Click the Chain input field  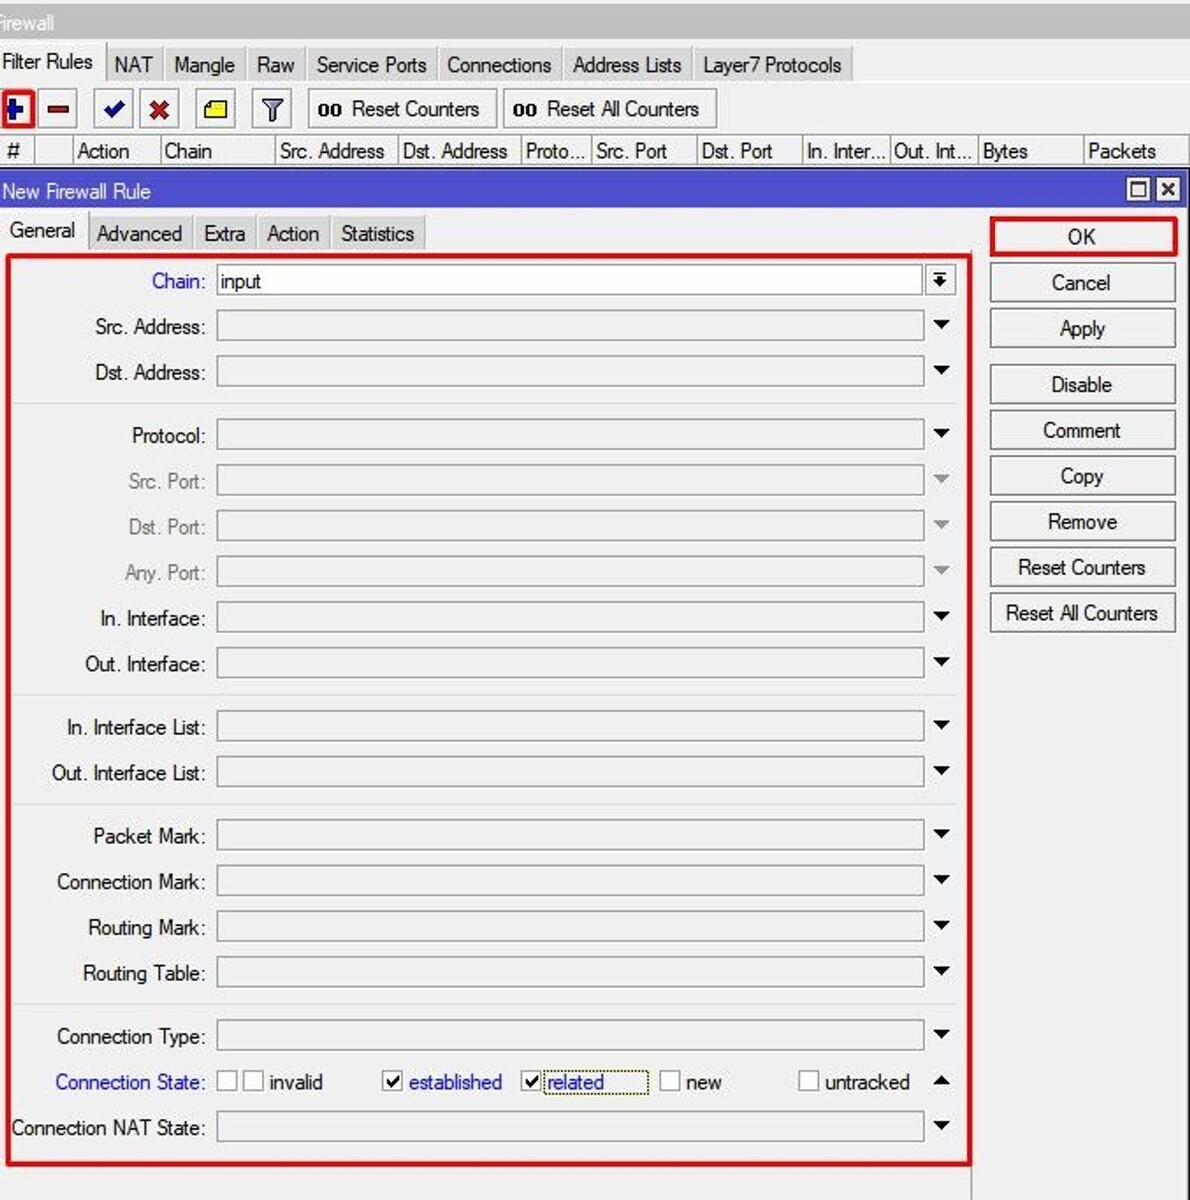tap(568, 281)
